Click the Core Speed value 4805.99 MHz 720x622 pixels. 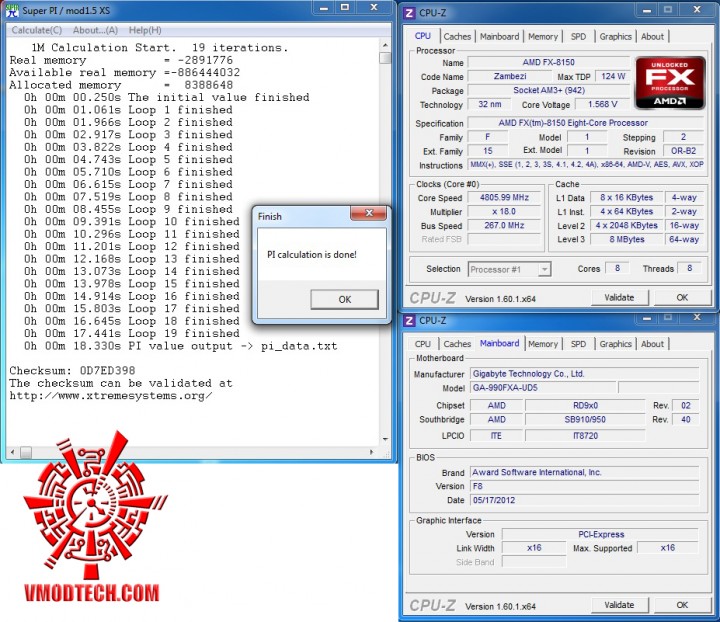point(504,198)
